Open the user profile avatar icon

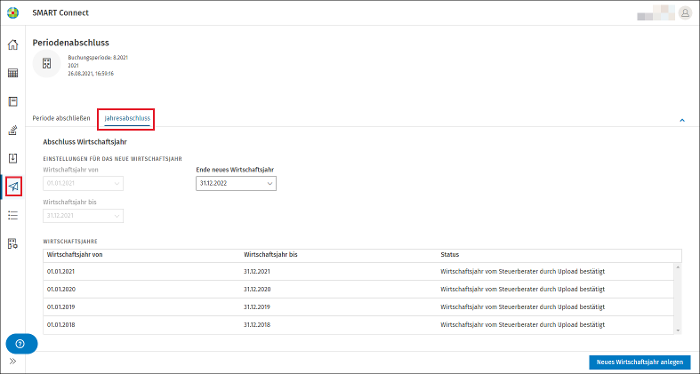click(685, 12)
